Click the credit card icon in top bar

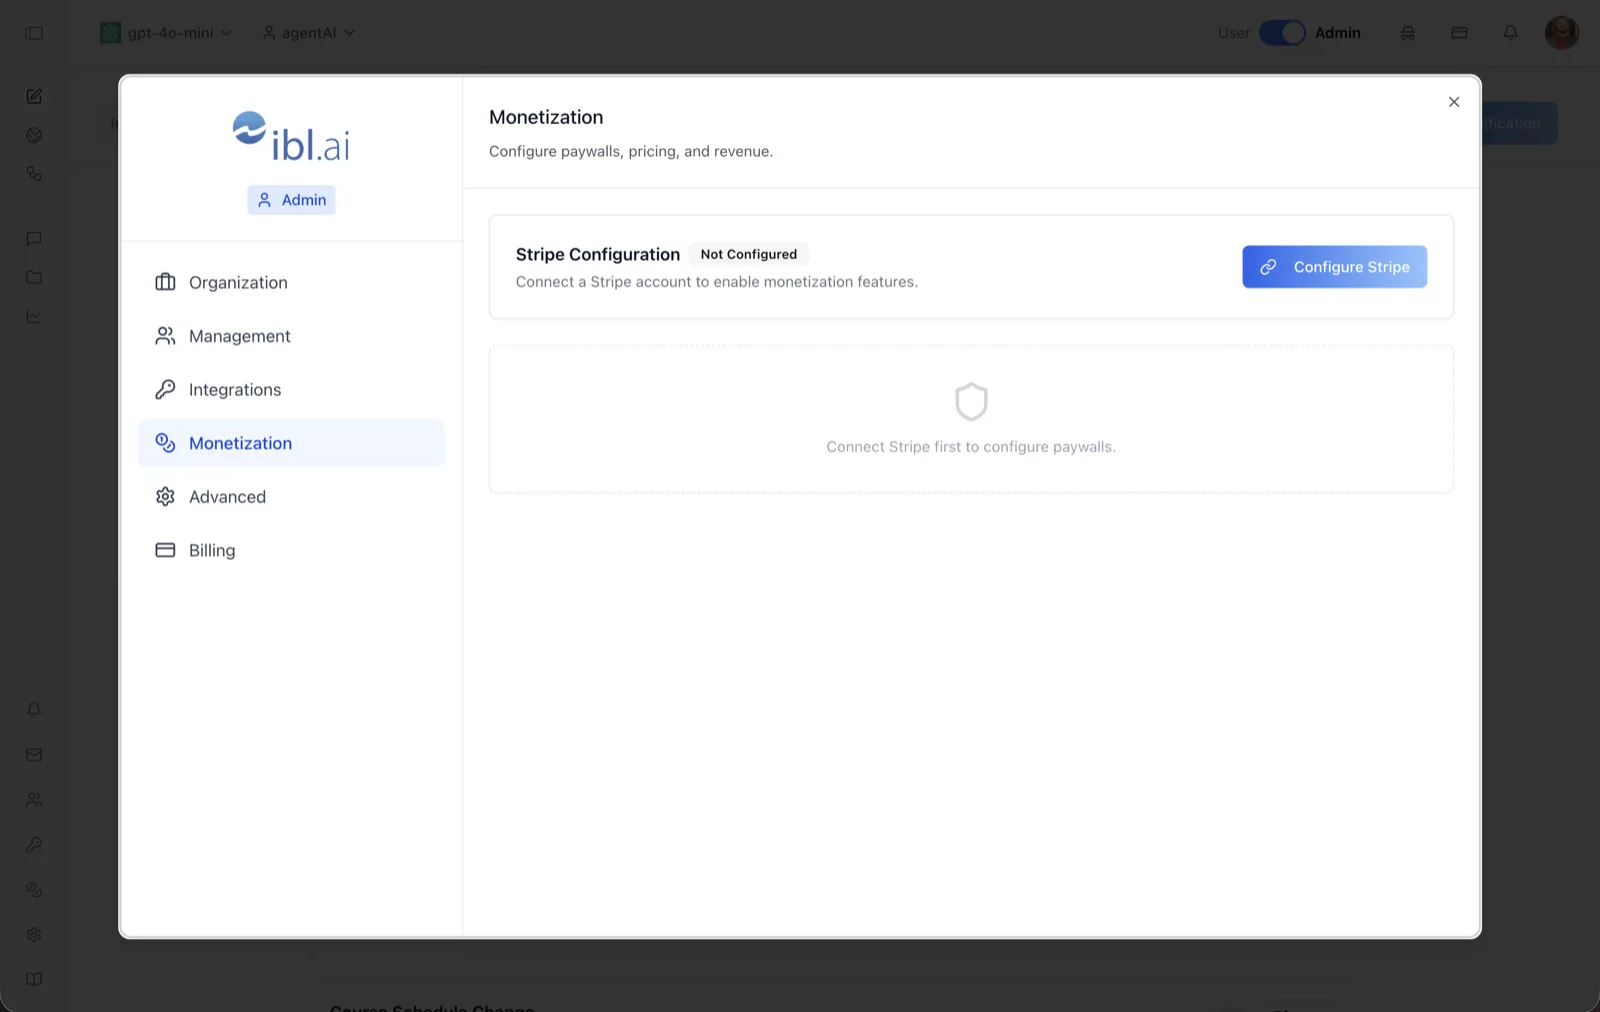coord(1460,33)
